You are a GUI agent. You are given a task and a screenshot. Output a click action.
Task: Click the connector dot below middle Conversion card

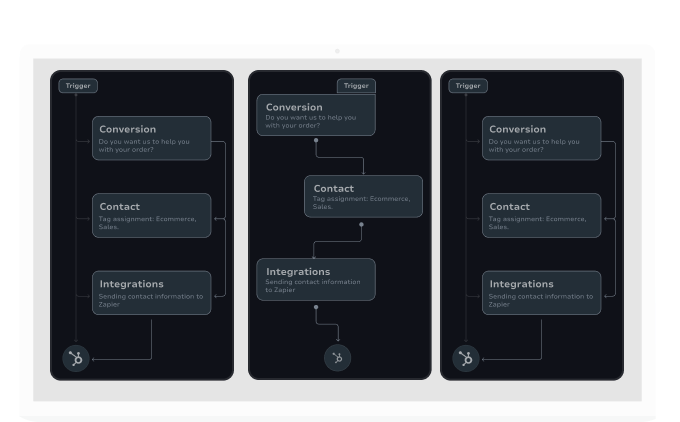(316, 141)
